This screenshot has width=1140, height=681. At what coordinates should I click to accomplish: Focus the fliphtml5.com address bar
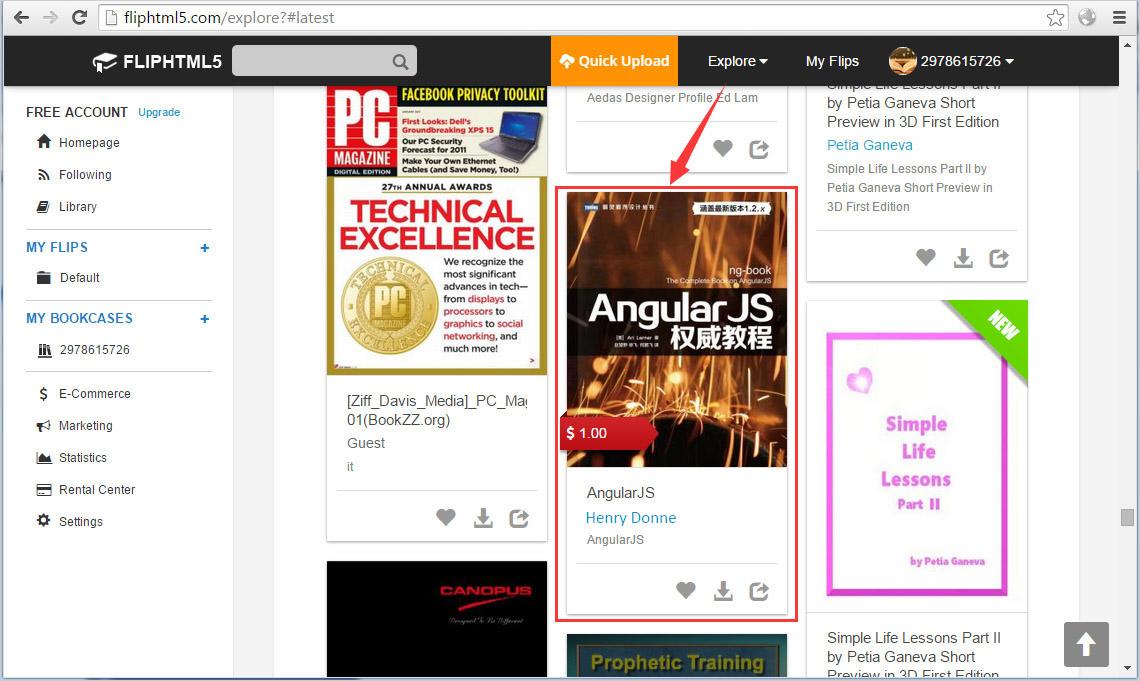pyautogui.click(x=582, y=17)
